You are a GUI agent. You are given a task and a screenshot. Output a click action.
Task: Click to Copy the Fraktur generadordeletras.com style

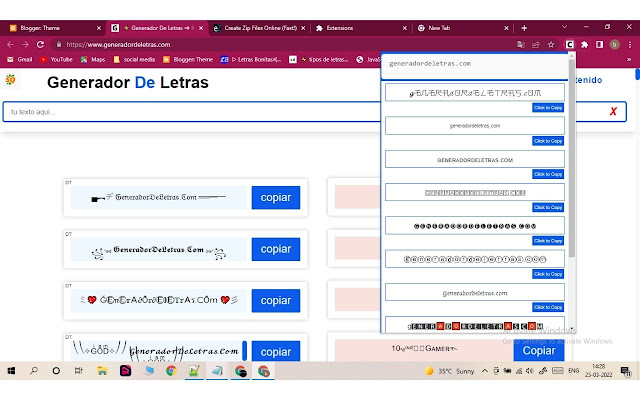click(x=548, y=307)
